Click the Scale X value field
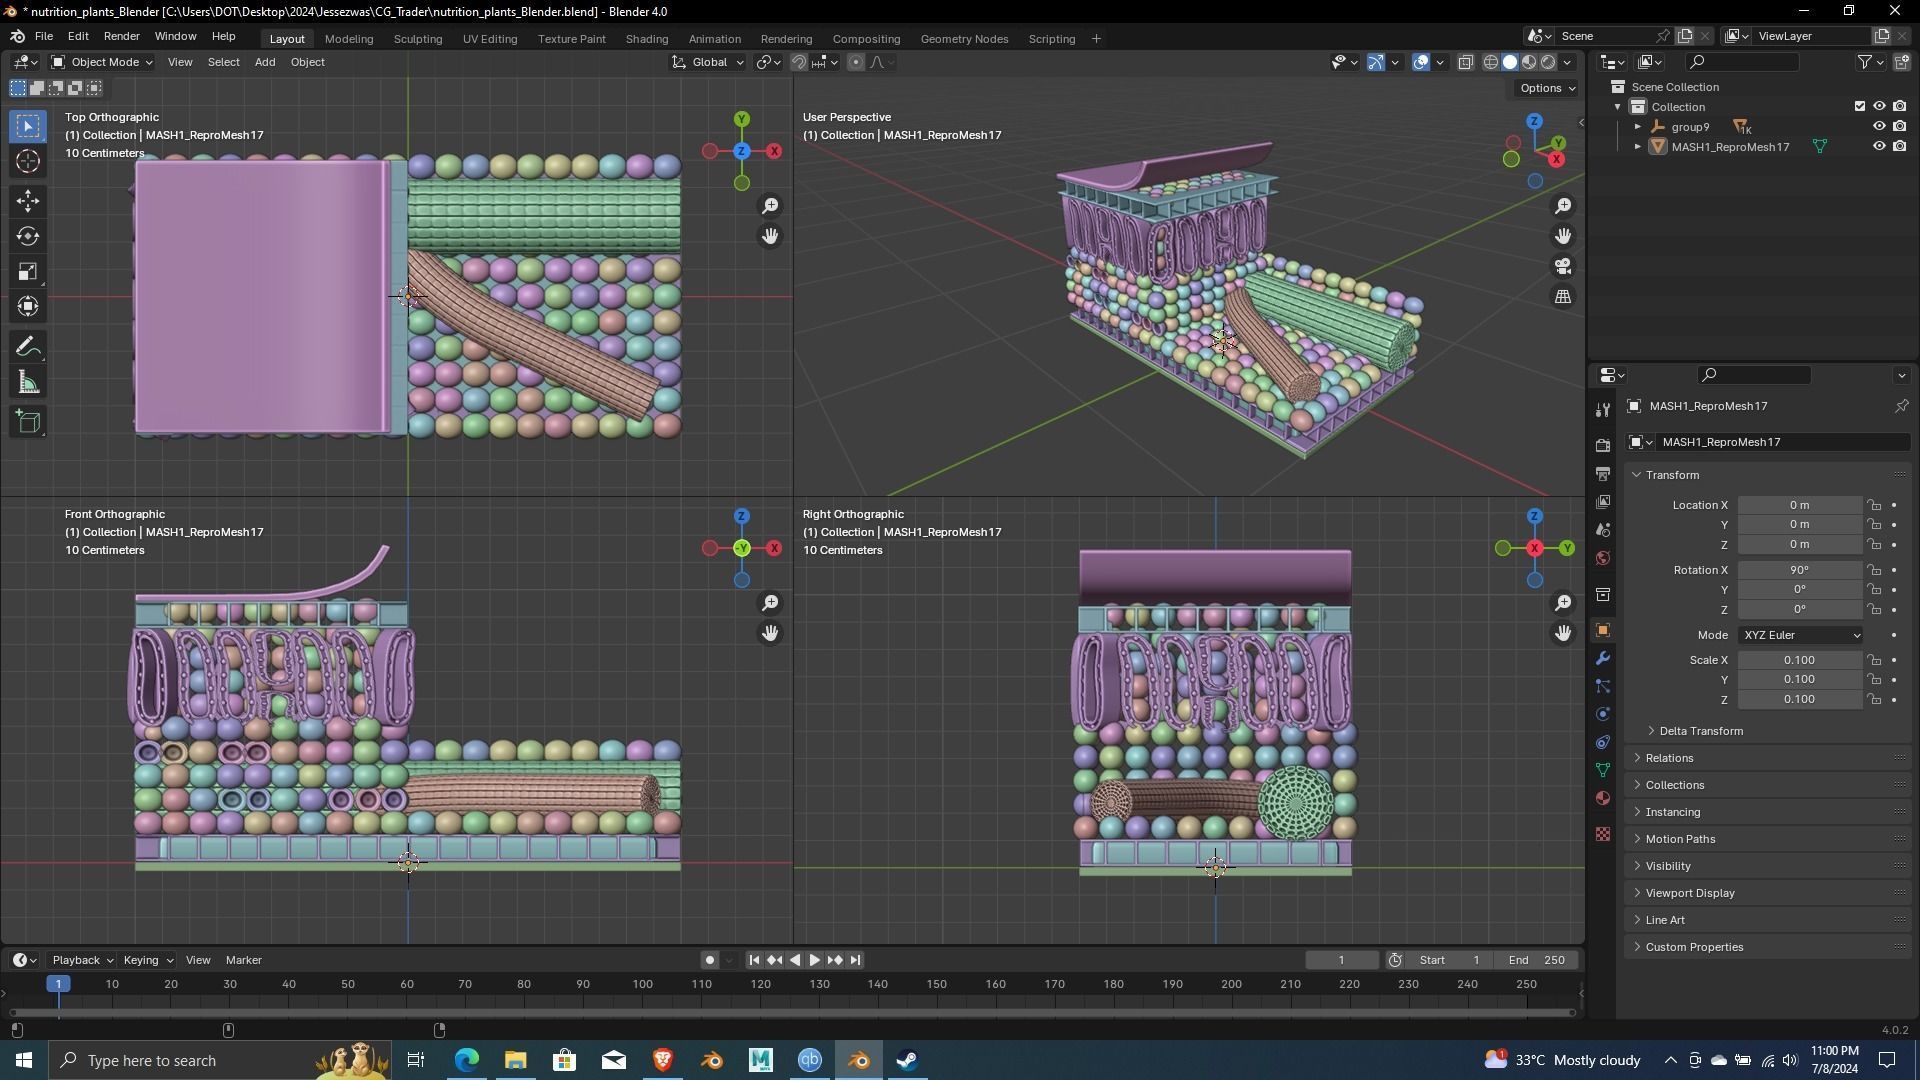Image resolution: width=1920 pixels, height=1080 pixels. point(1799,660)
